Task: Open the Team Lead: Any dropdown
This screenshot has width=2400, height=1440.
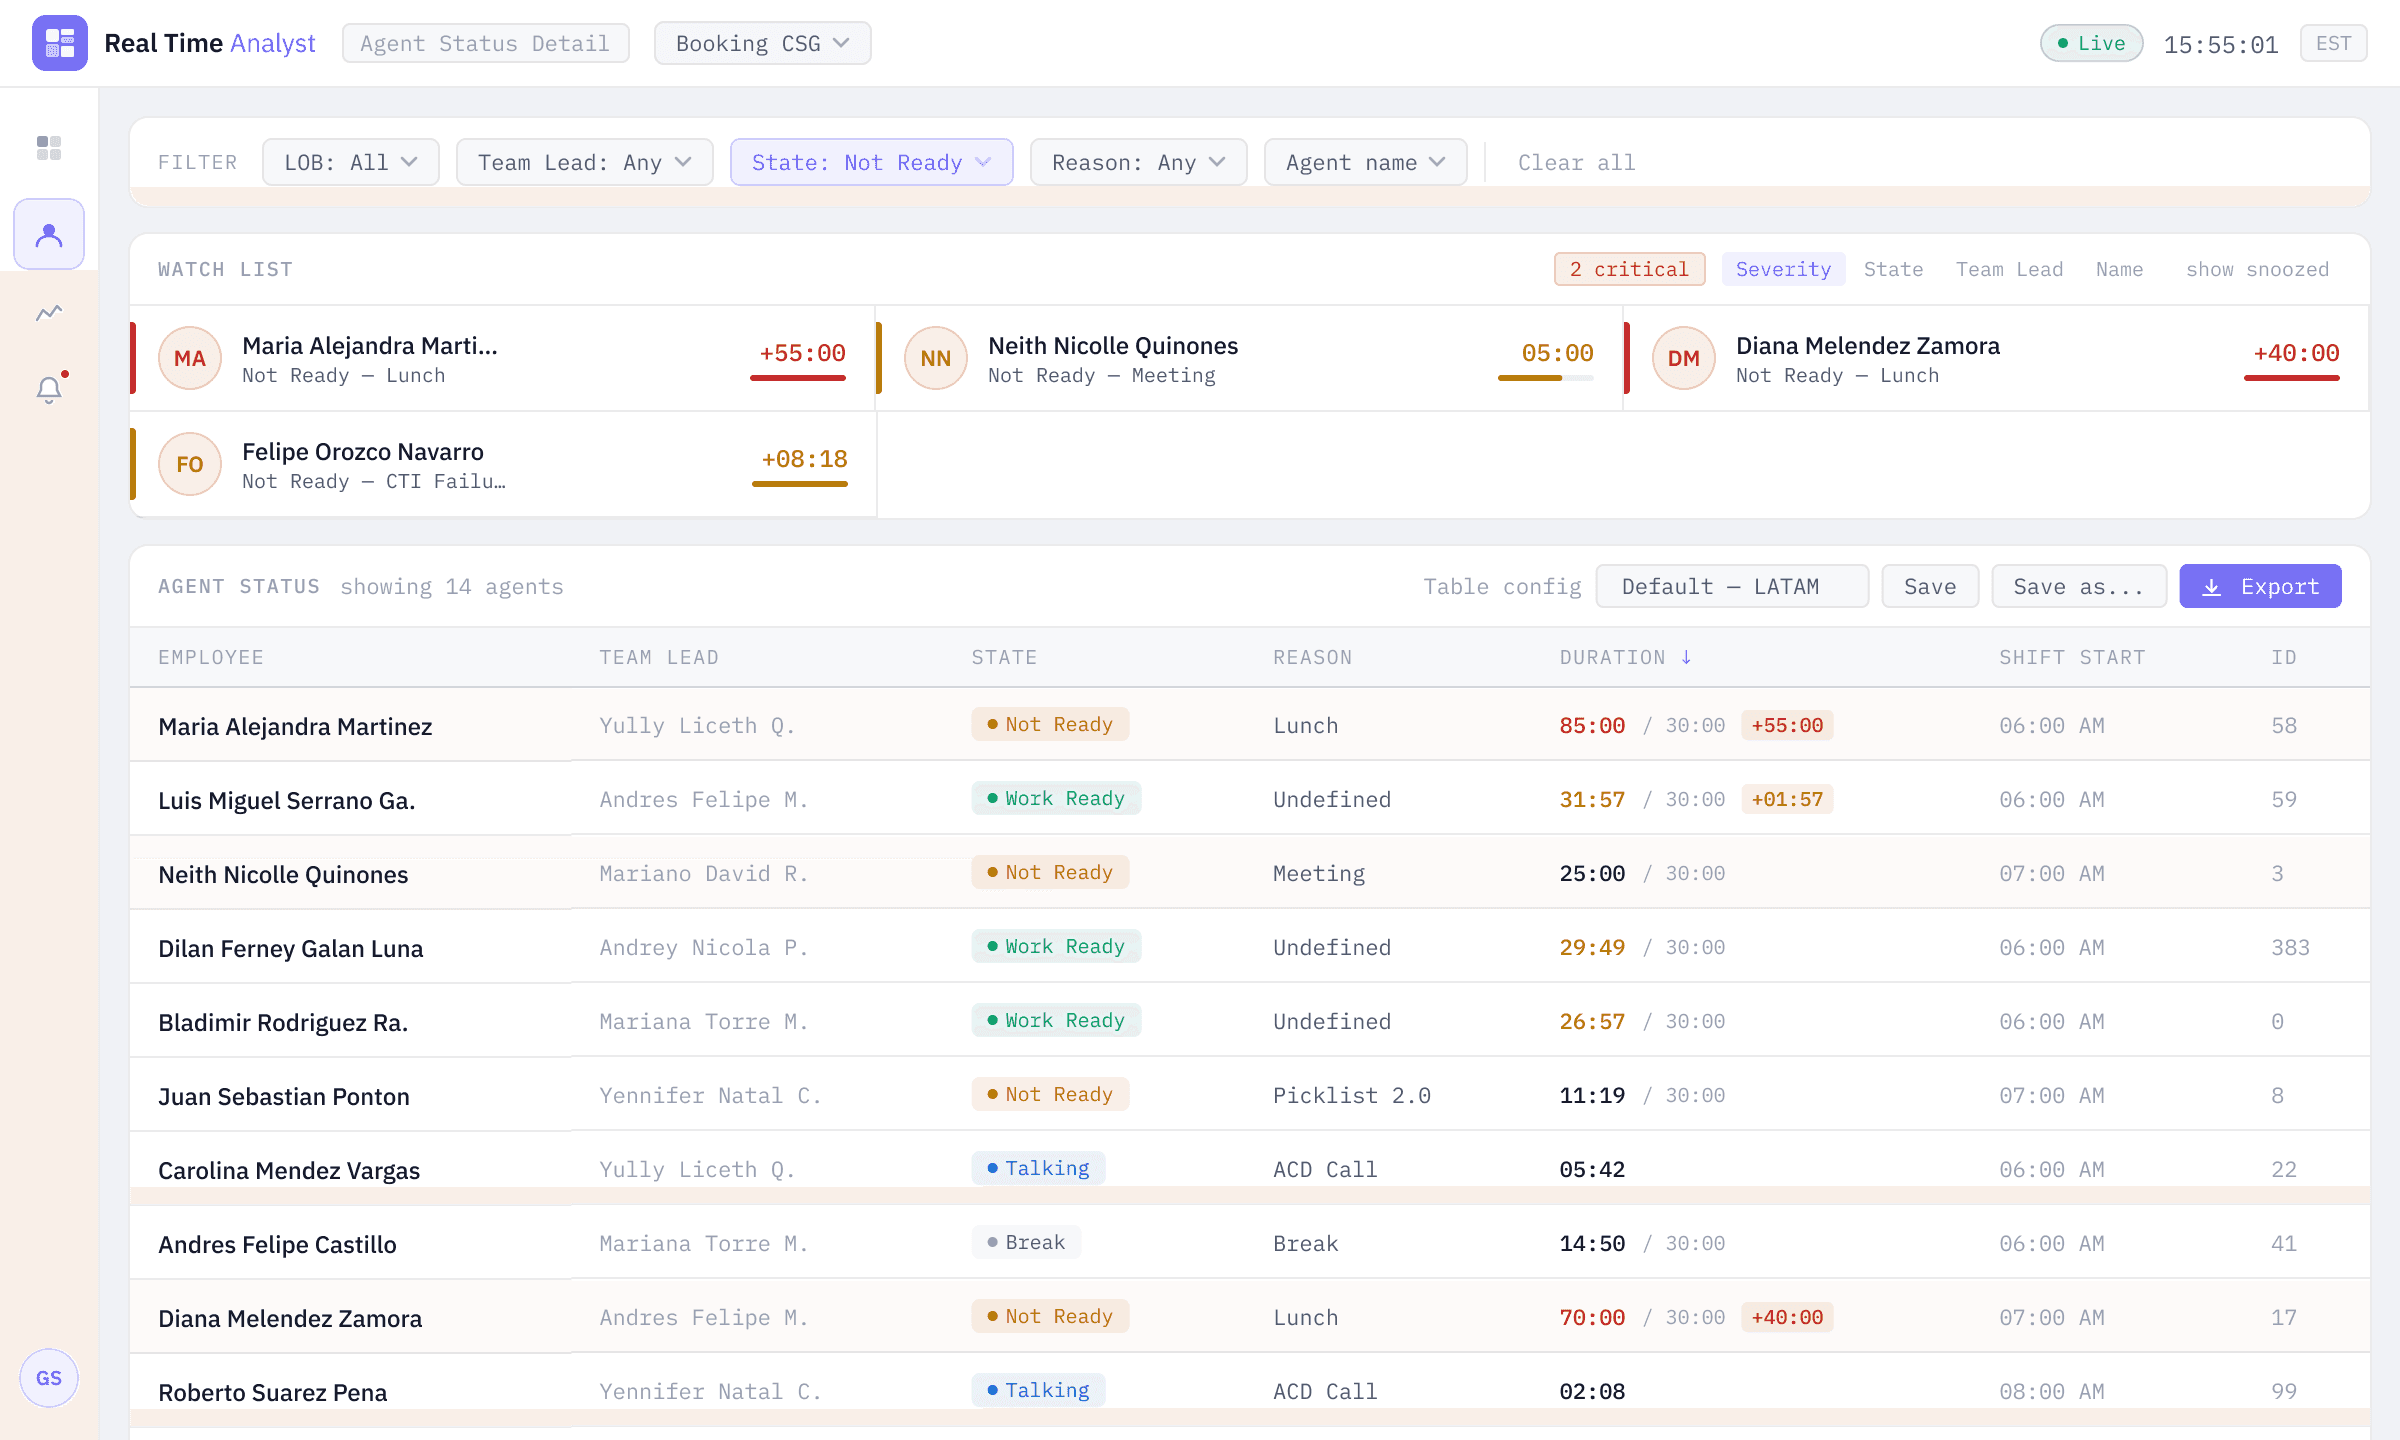Action: point(584,162)
